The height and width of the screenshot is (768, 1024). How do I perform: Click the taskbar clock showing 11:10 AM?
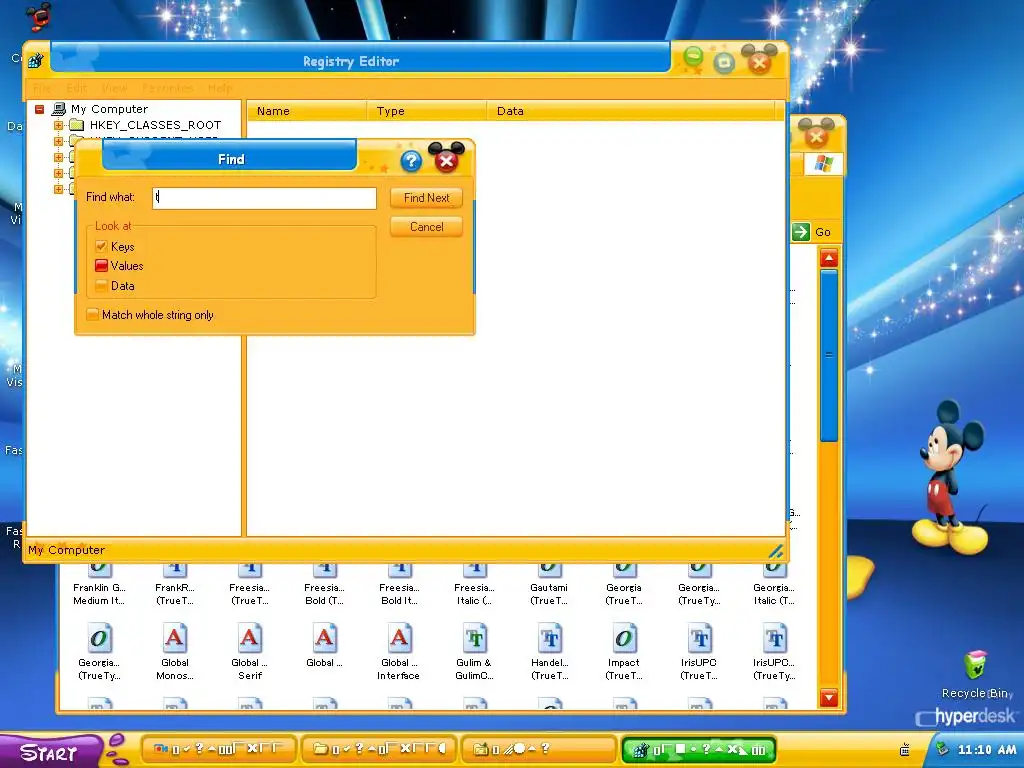pyautogui.click(x=987, y=750)
